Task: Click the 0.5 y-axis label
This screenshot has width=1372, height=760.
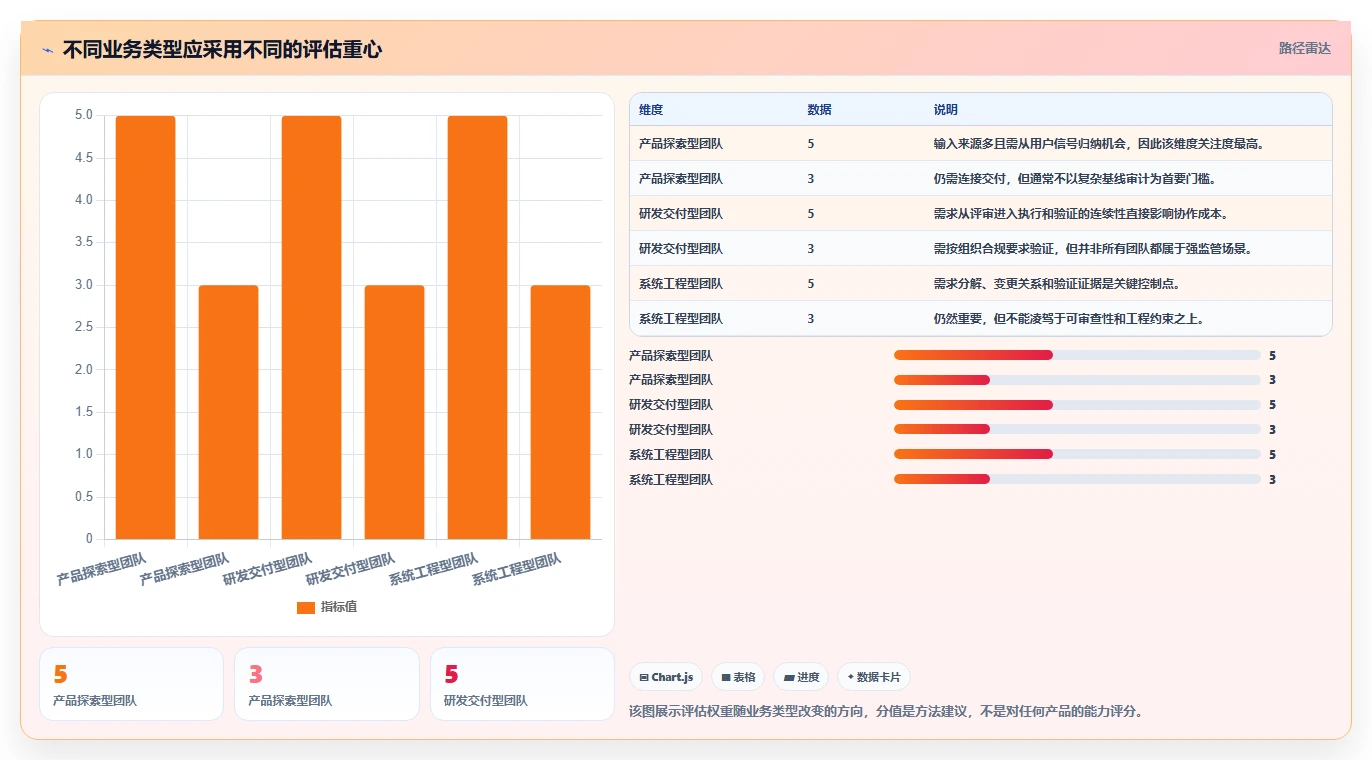Action: [83, 497]
